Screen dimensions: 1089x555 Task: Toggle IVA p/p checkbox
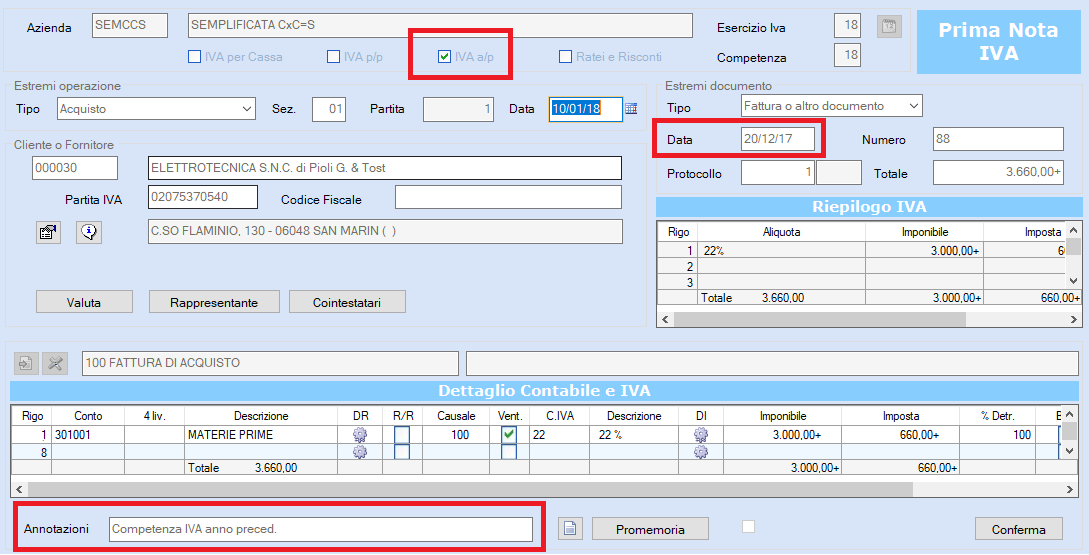[x=333, y=56]
